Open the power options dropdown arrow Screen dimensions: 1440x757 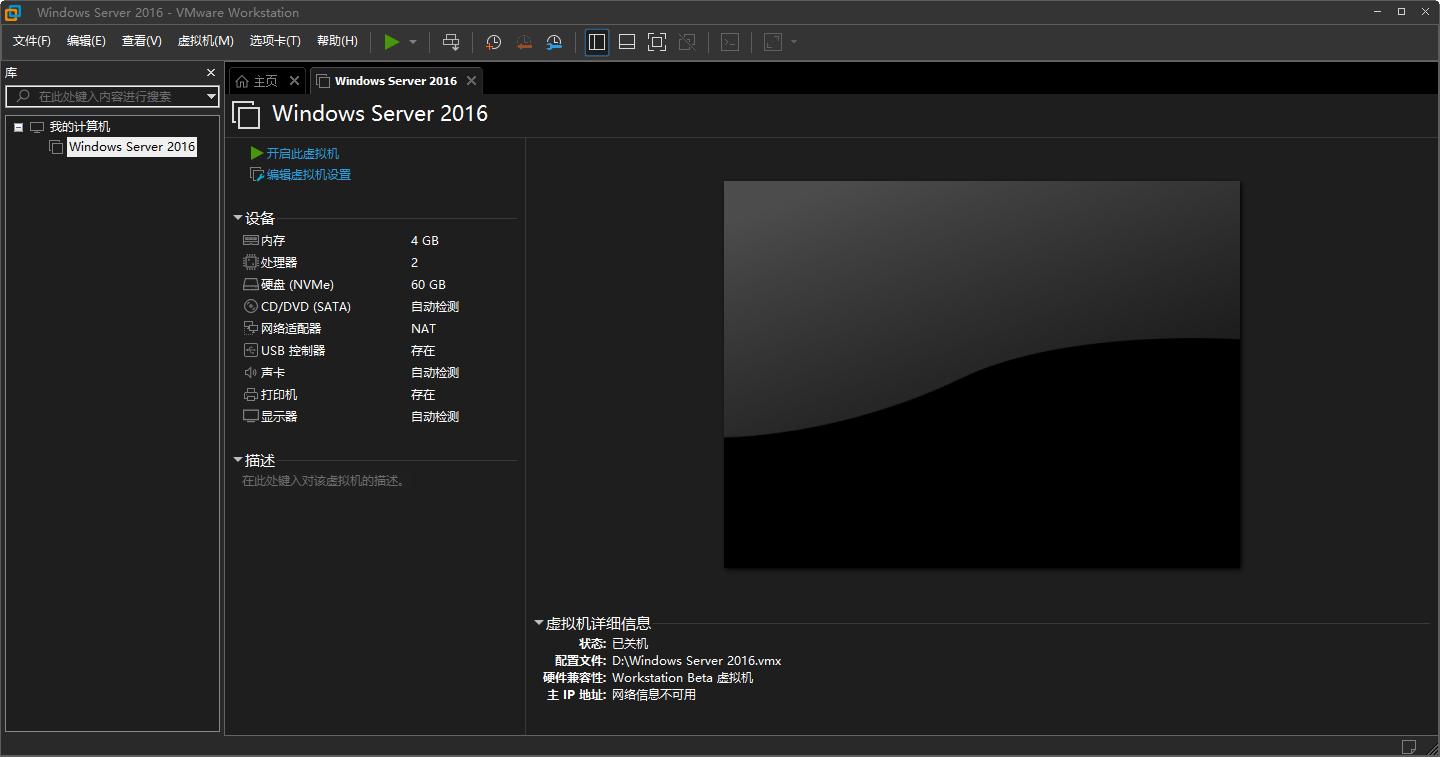point(413,42)
